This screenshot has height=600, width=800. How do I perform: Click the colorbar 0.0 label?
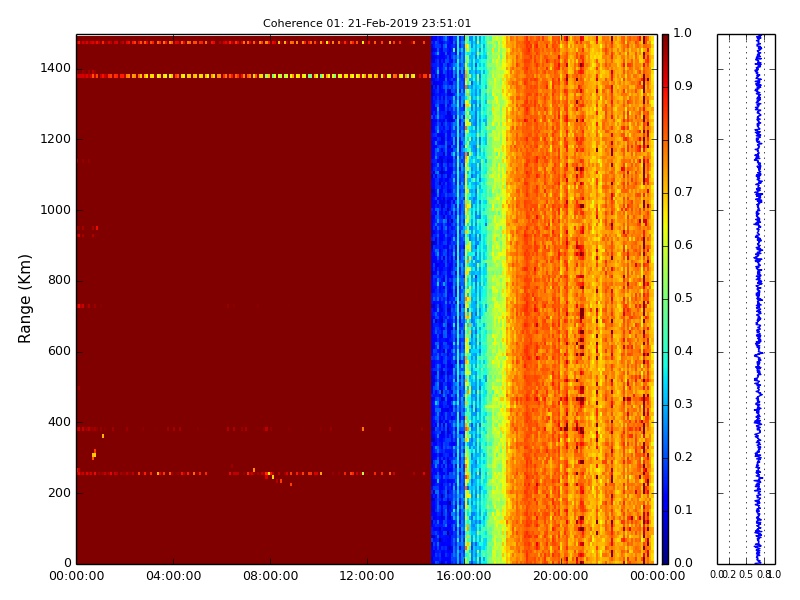point(683,563)
